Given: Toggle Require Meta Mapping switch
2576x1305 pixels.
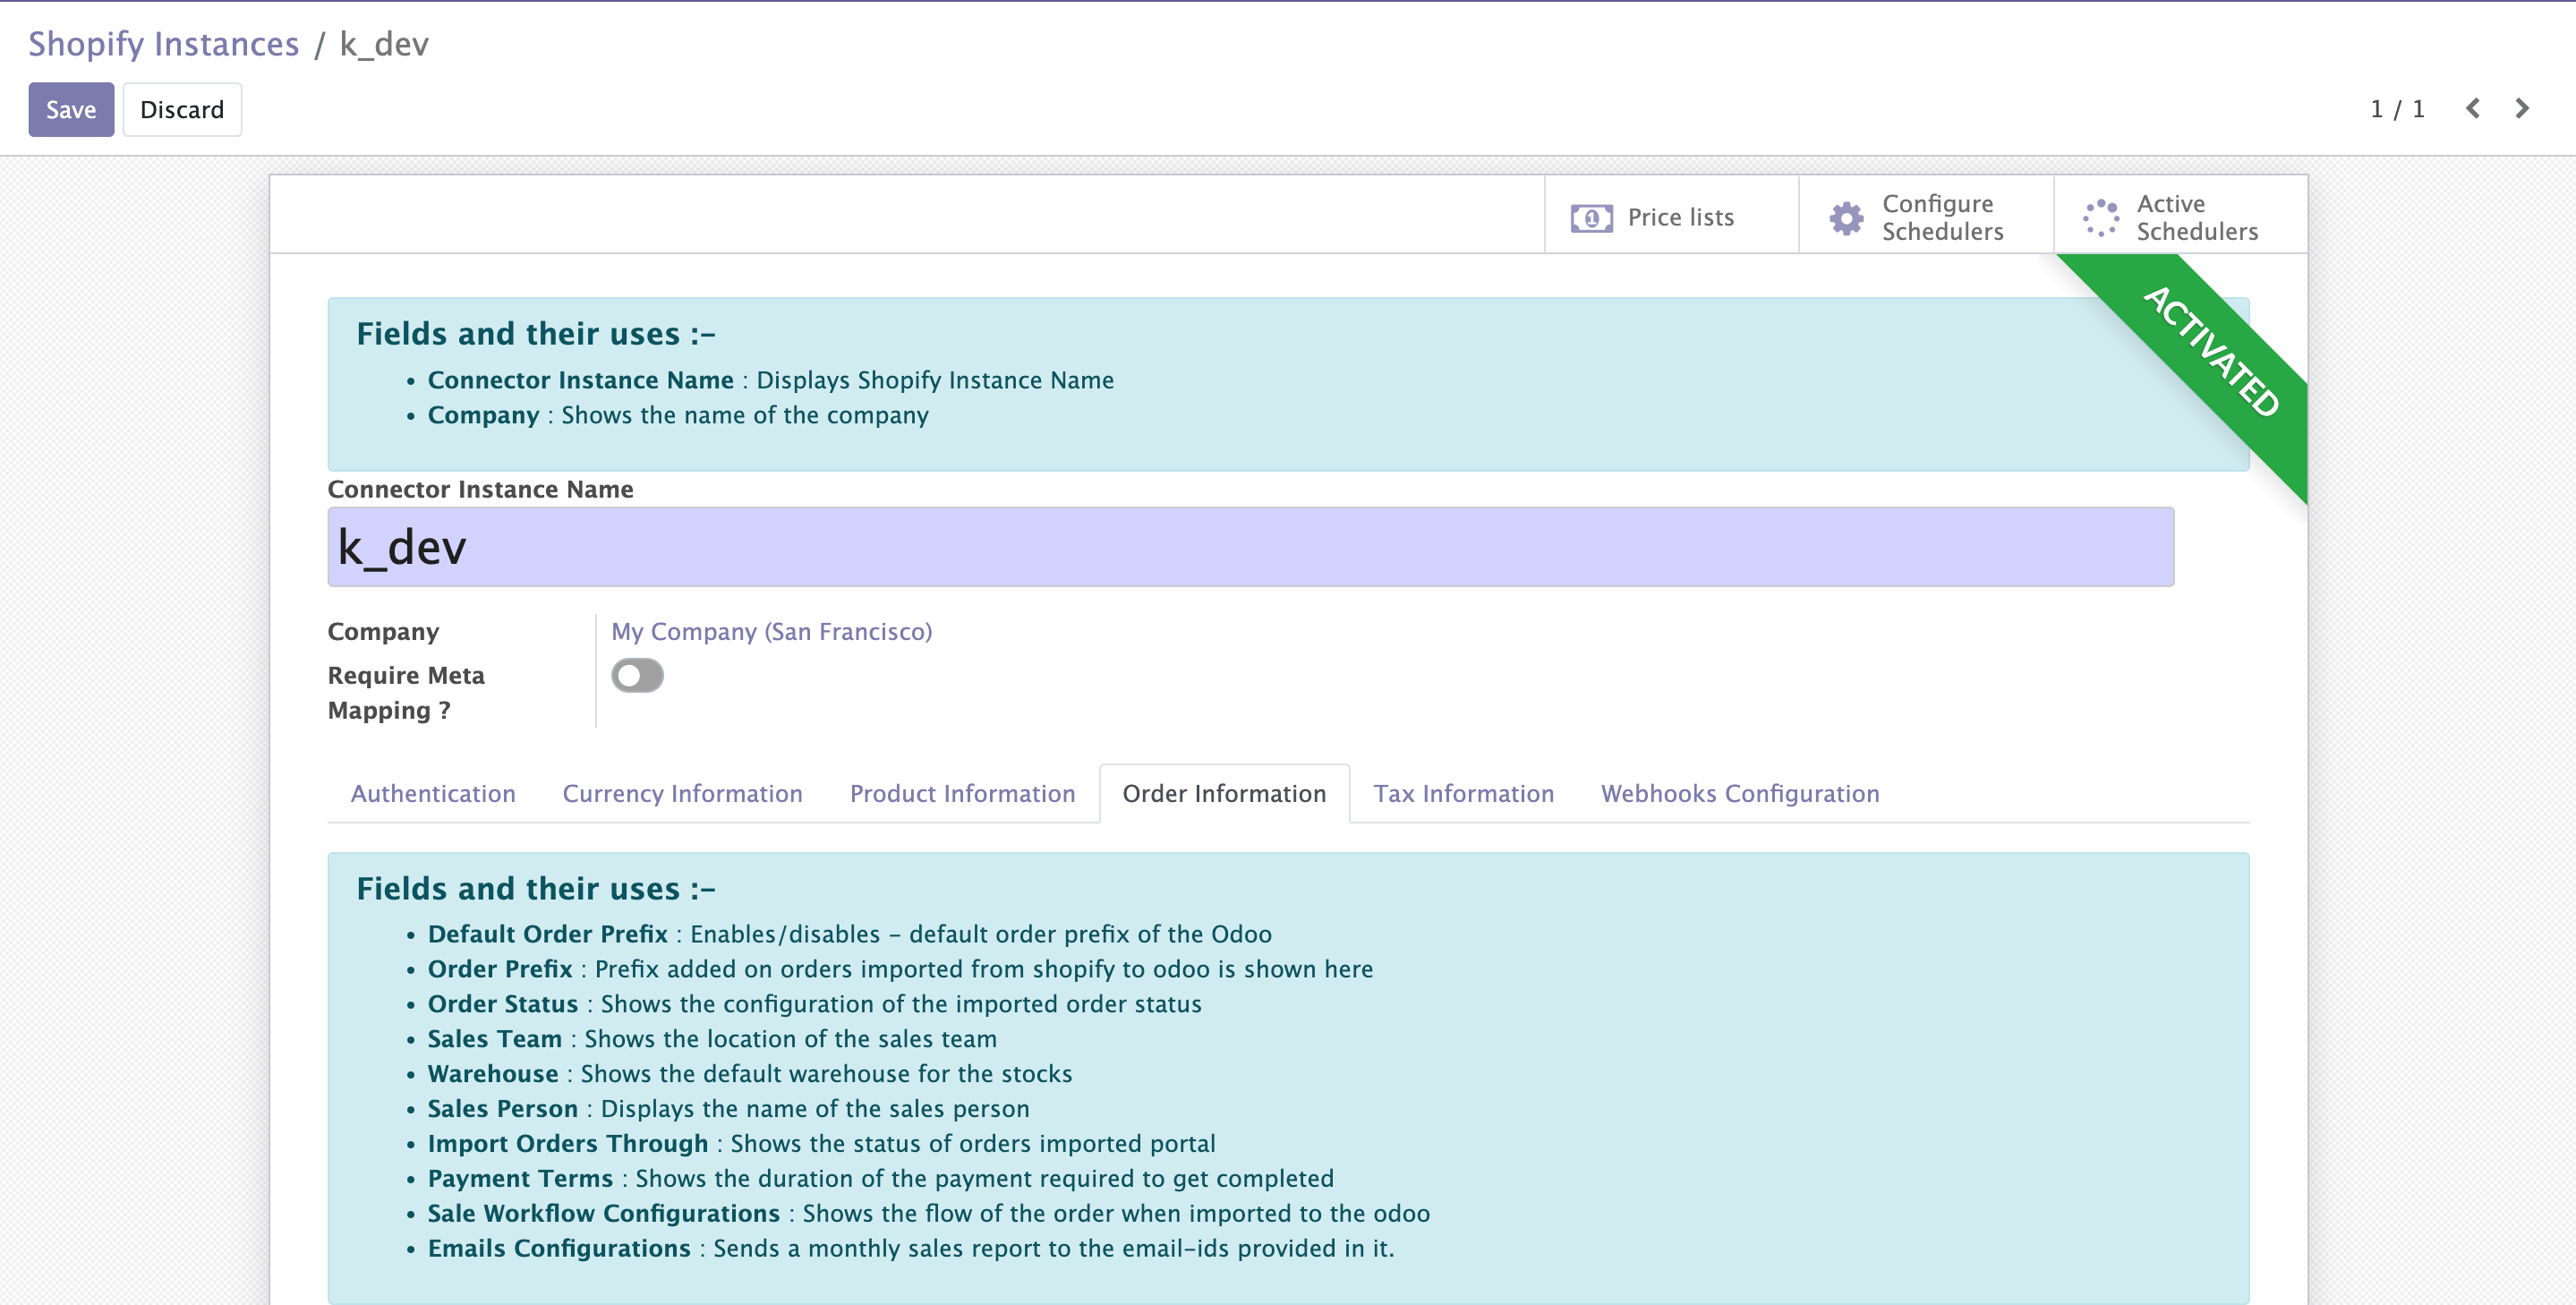Looking at the screenshot, I should click(637, 676).
